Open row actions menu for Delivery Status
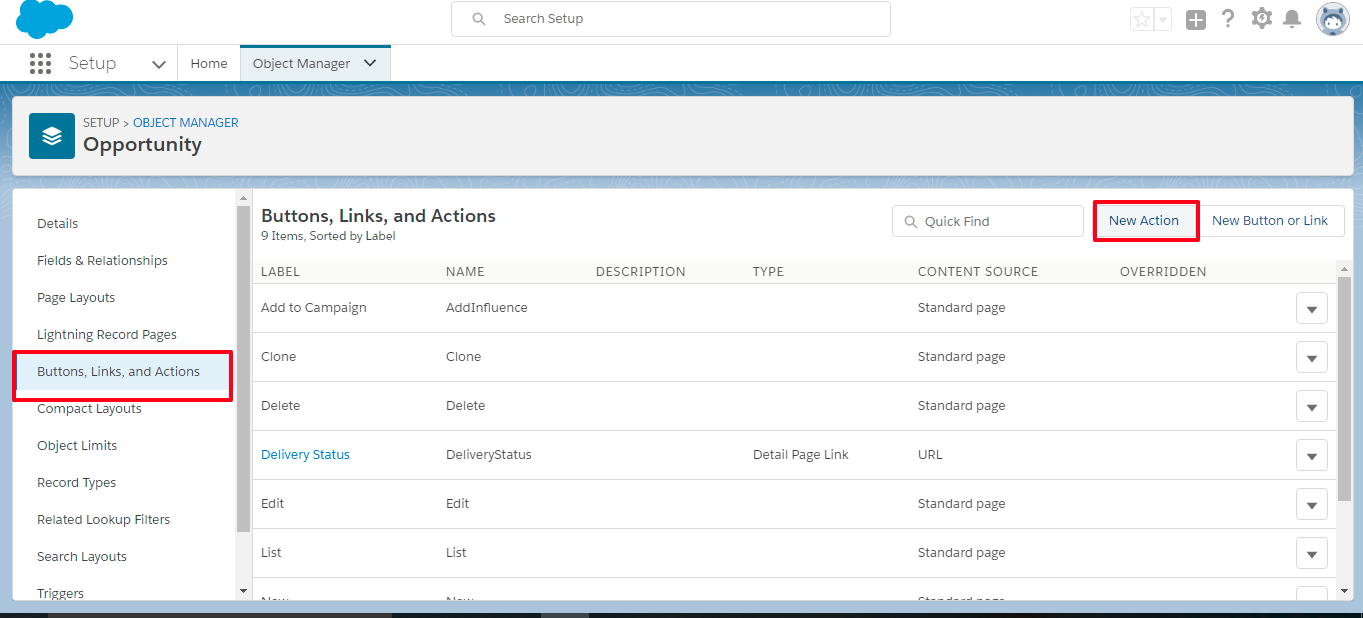This screenshot has width=1363, height=618. 1311,456
